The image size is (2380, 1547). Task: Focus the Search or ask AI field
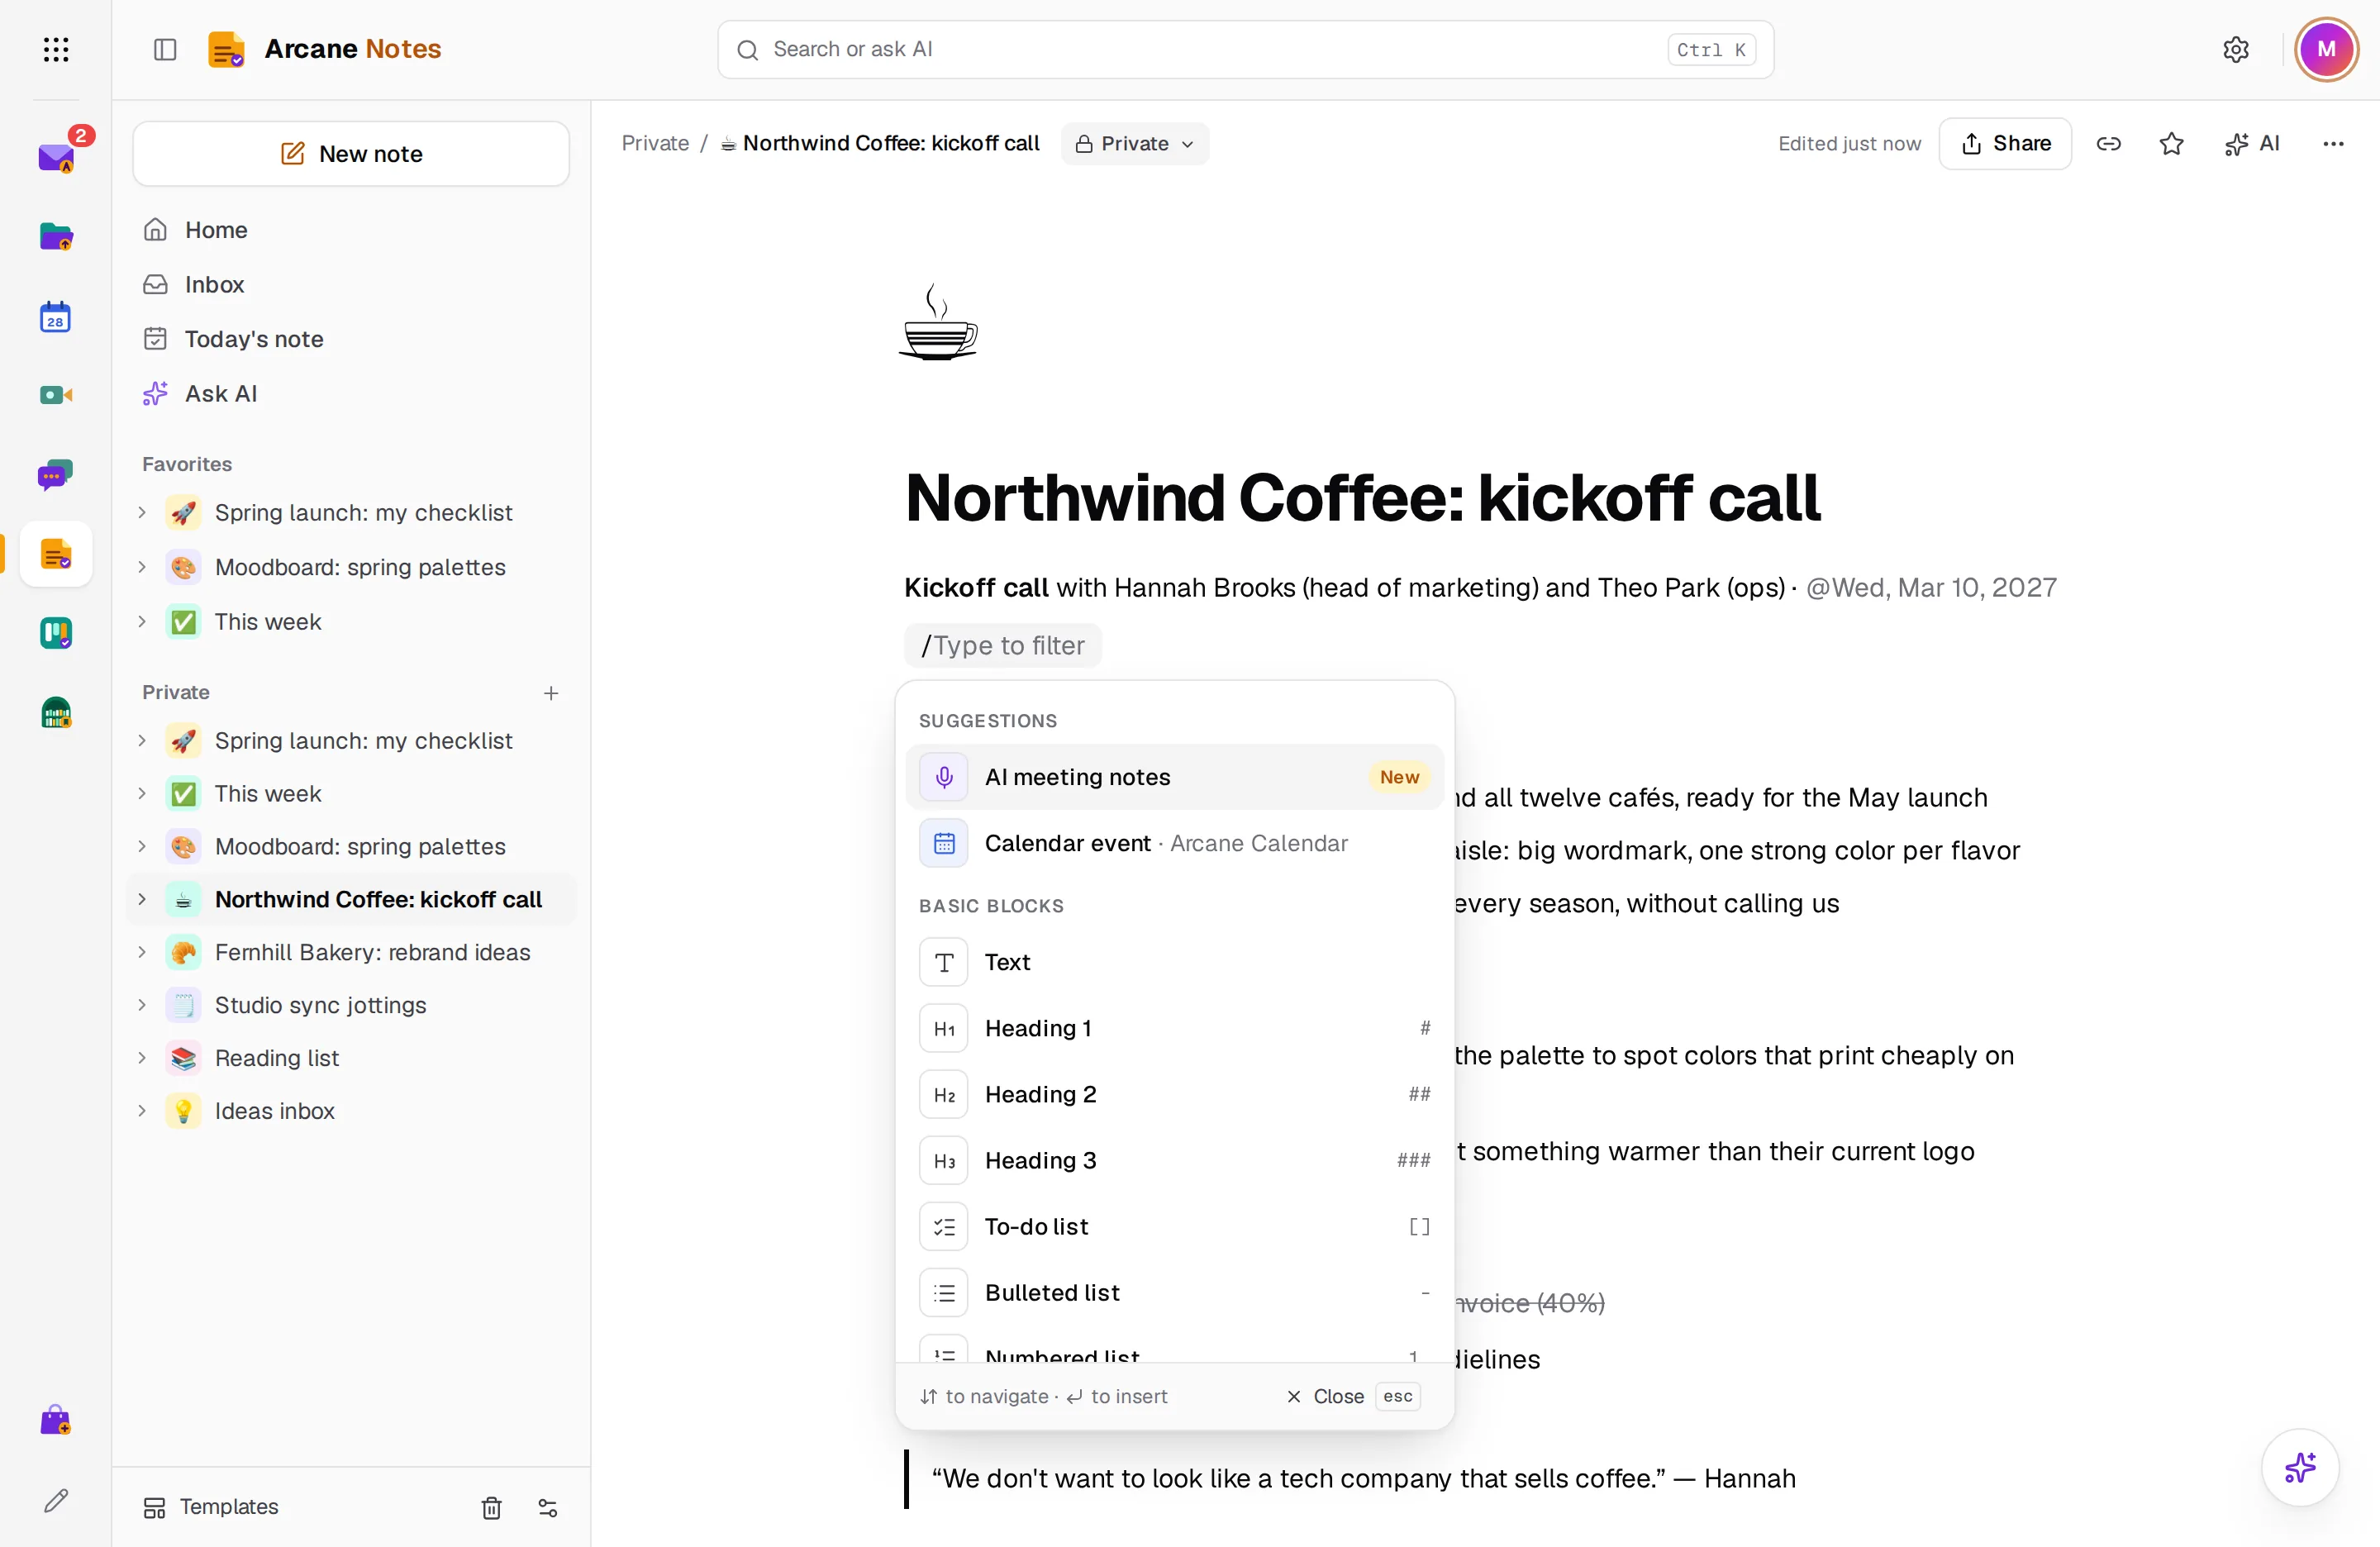(x=1245, y=49)
